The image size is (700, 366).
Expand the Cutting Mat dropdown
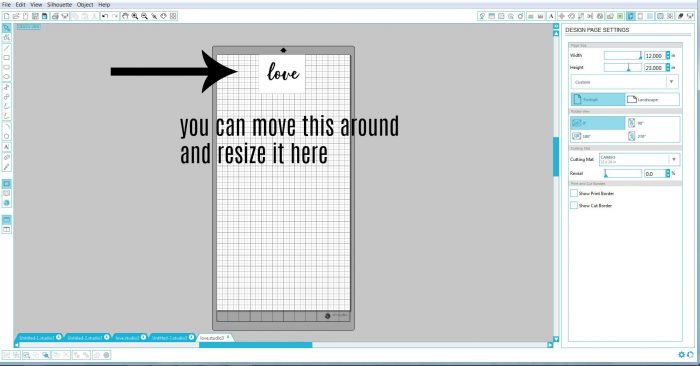point(639,159)
